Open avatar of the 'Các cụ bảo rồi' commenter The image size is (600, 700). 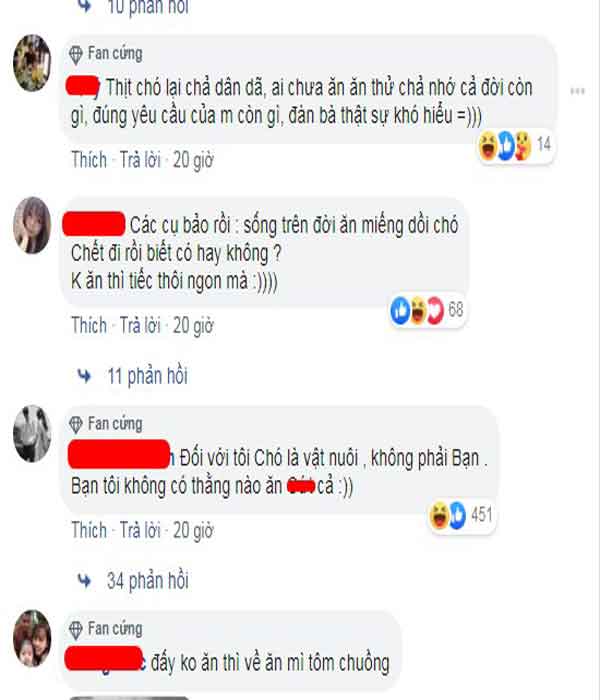32,225
